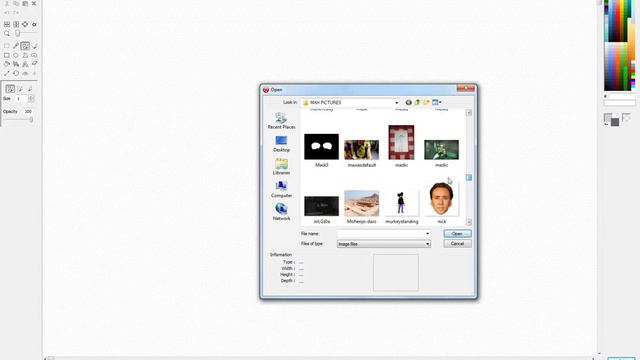Select the Mohenjo-daro image thumbnail
The image size is (640, 360).
coord(361,203)
